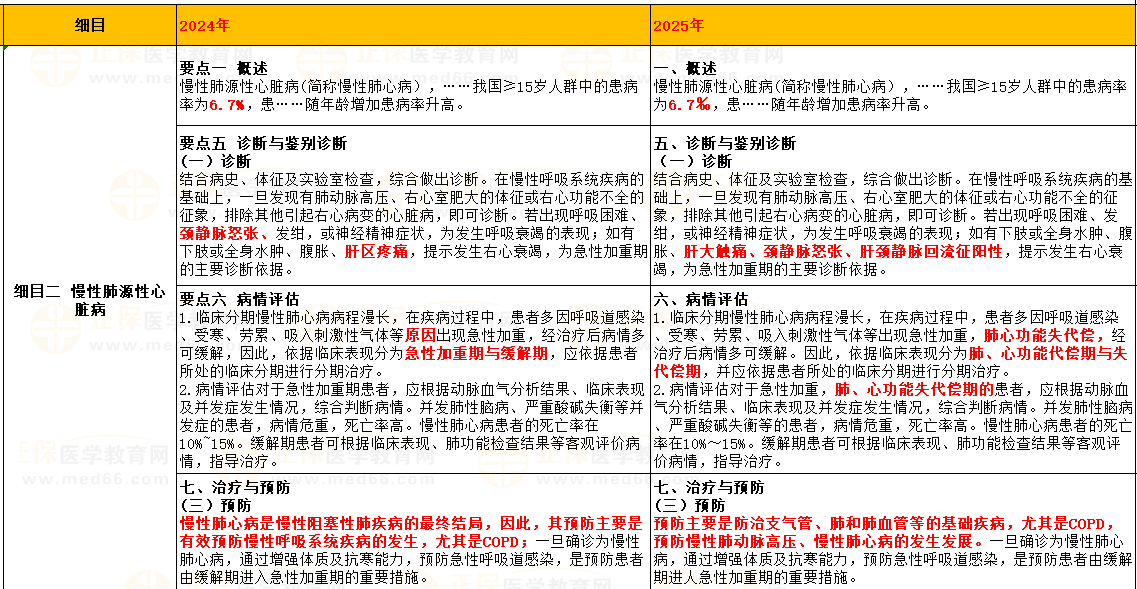The height and width of the screenshot is (589, 1137).
Task: Click the red 肝区疼痛 text
Action: pyautogui.click(x=376, y=251)
